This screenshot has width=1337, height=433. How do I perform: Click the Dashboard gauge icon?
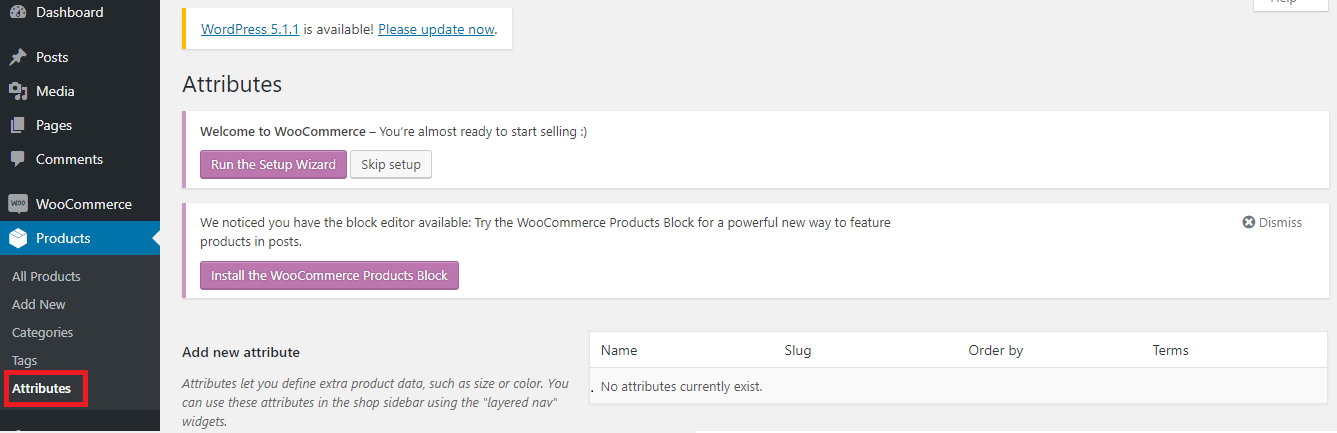(x=18, y=12)
